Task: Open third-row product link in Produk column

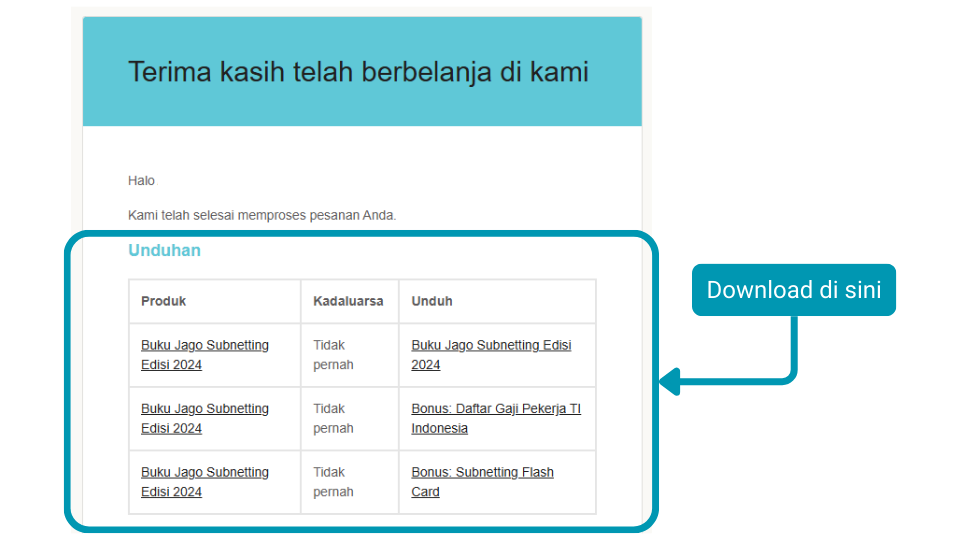Action: tap(204, 482)
